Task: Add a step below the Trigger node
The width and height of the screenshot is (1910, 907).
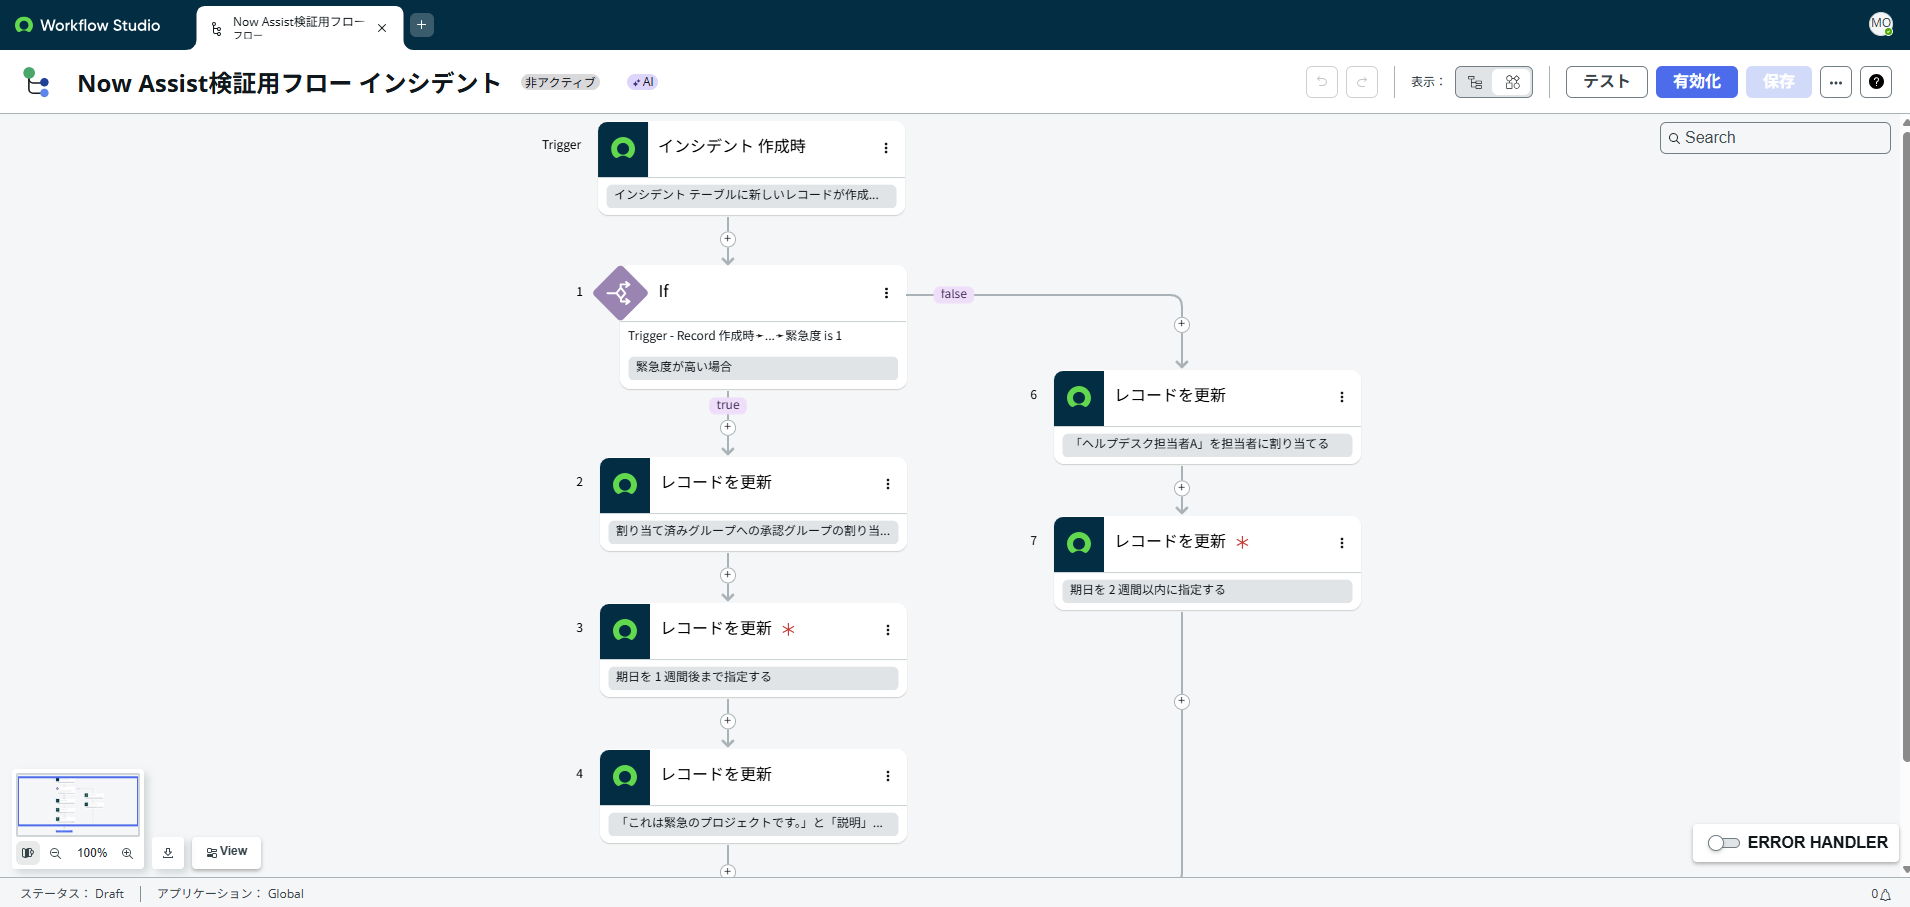Action: pos(728,239)
